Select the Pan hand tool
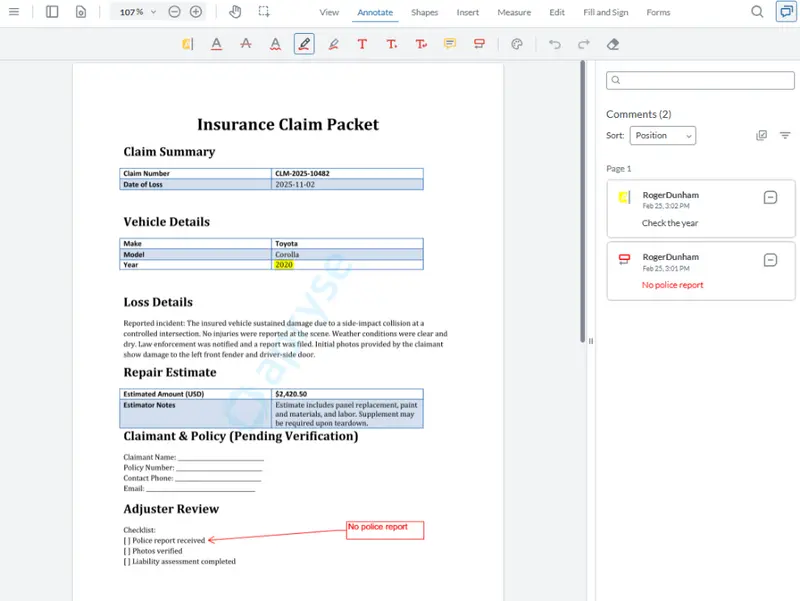Screen dimensions: 800x601 coord(235,11)
